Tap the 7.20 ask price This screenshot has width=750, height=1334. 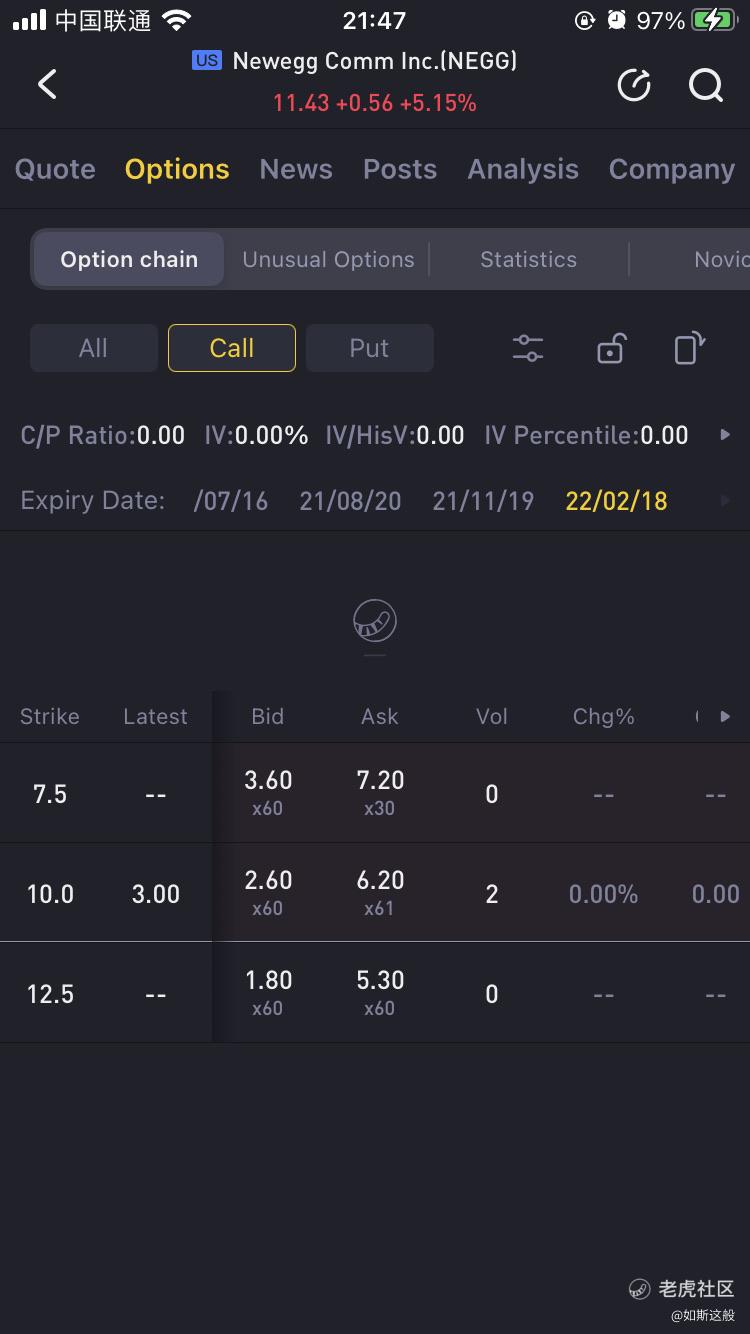[x=380, y=780]
